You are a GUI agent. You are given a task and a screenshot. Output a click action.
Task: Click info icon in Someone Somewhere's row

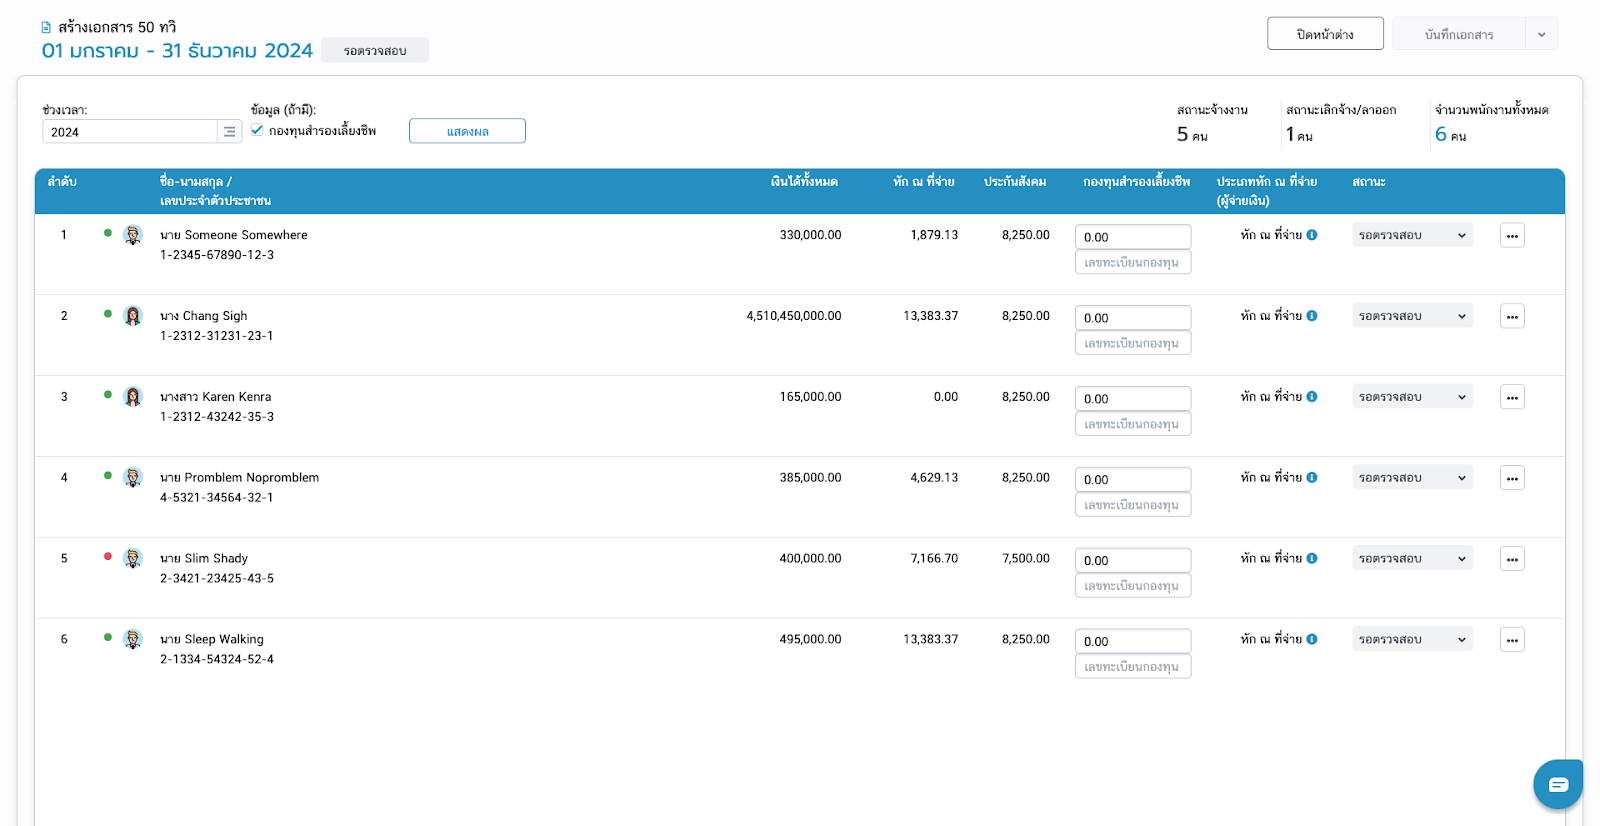1312,235
